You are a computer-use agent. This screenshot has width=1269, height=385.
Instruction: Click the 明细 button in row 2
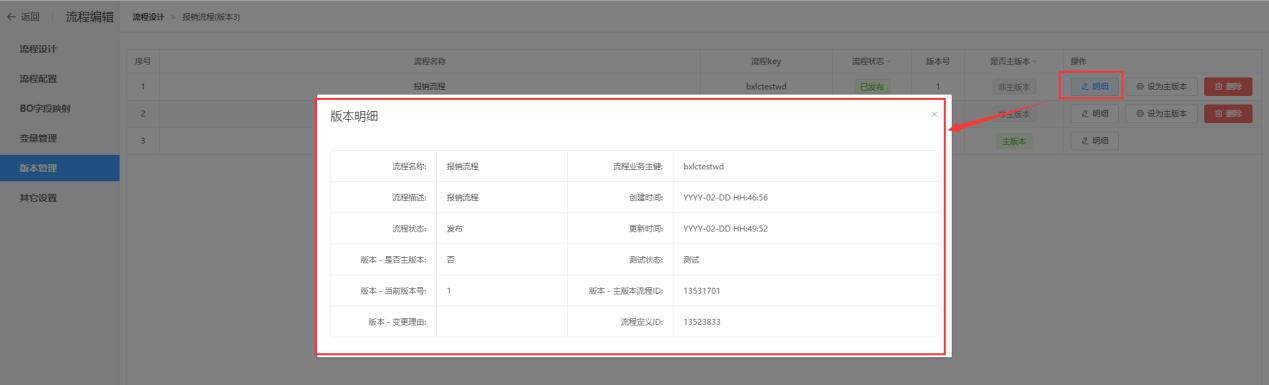[1094, 114]
